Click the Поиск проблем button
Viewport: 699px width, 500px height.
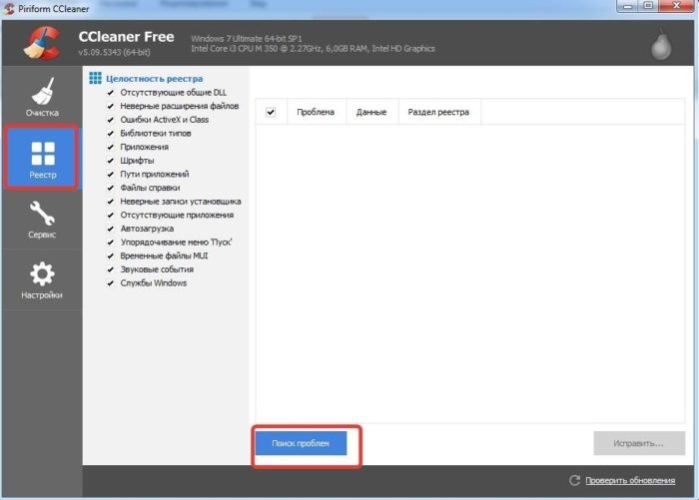point(301,443)
